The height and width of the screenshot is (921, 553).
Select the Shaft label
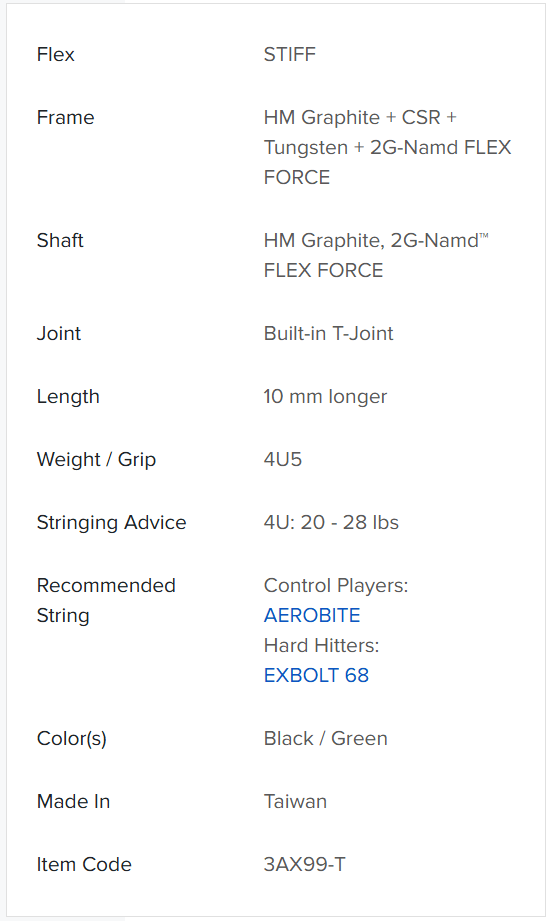click(60, 240)
